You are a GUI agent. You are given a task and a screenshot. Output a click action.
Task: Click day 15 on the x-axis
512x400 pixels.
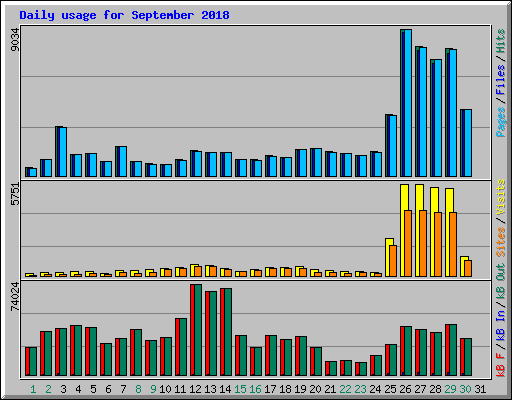(x=240, y=389)
